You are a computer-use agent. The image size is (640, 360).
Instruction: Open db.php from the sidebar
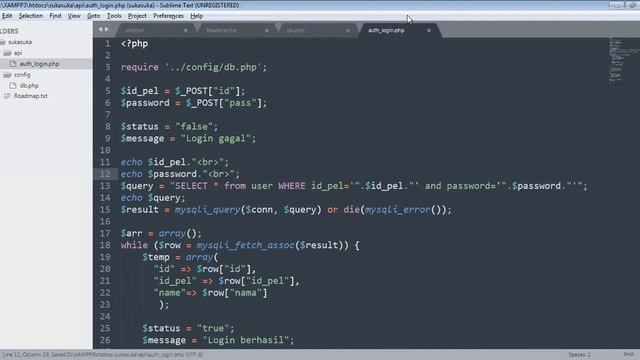[x=29, y=86]
